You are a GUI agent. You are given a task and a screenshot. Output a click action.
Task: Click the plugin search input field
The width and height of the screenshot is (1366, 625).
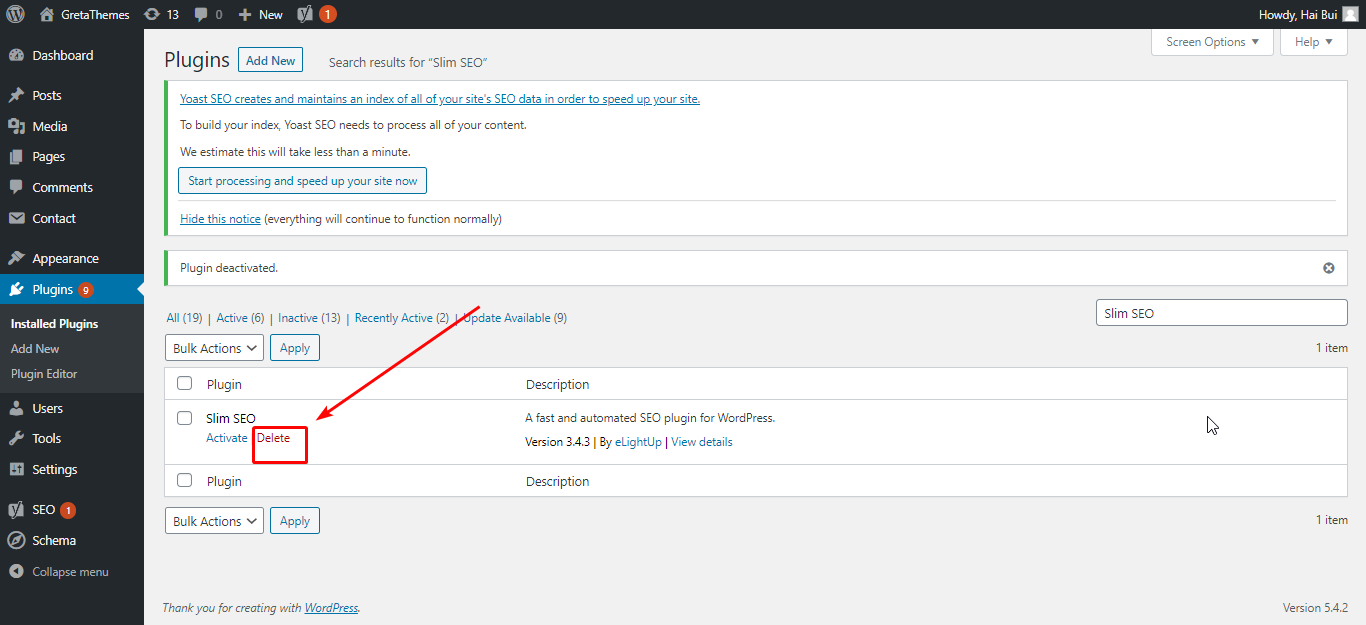(x=1220, y=312)
